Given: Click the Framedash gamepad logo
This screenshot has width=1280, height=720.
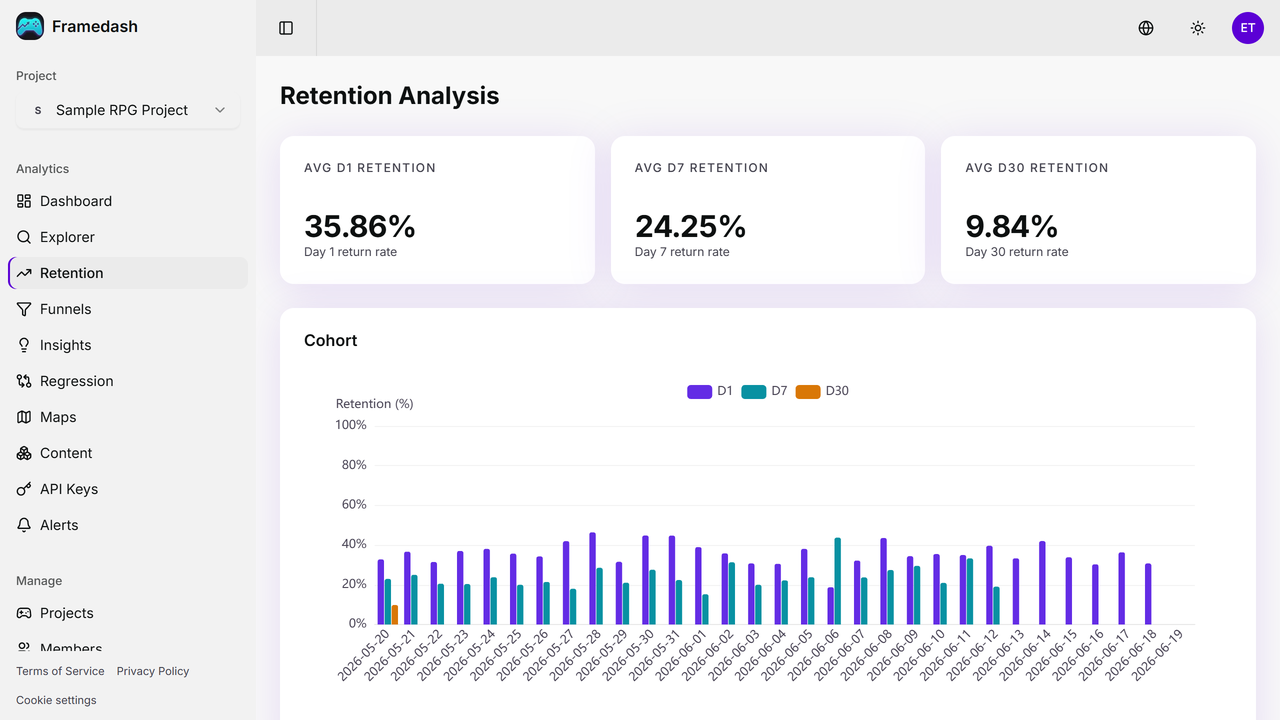Looking at the screenshot, I should click(x=30, y=26).
